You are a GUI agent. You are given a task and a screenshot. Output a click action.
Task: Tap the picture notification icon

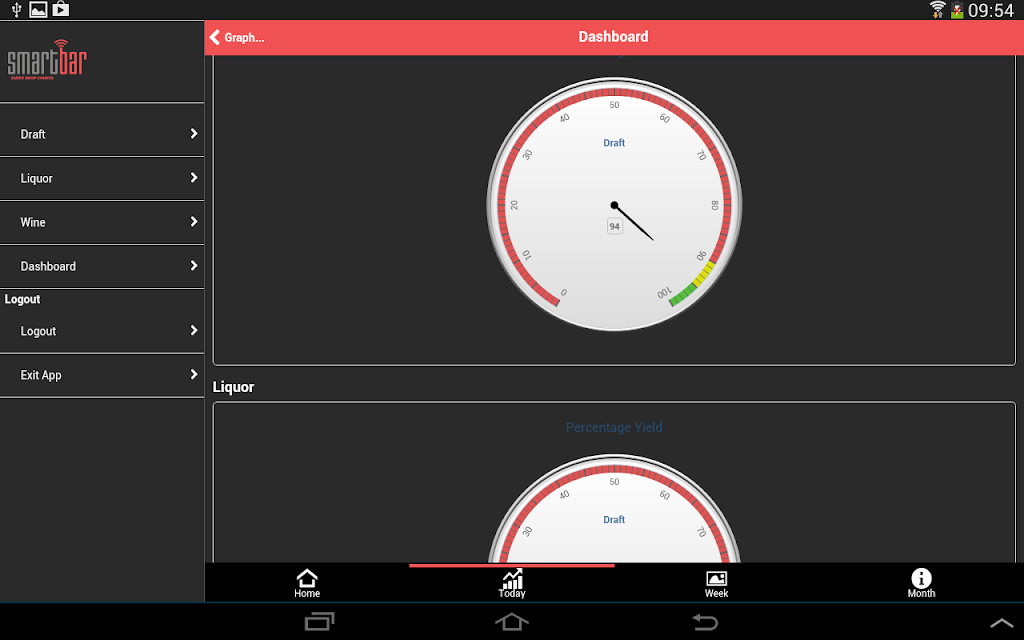coord(39,9)
